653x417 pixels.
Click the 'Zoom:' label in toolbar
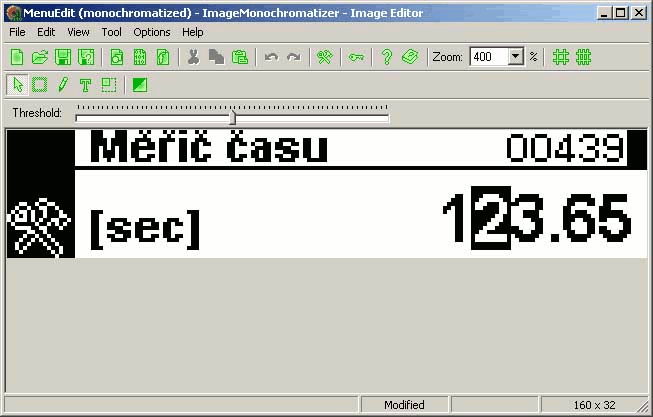coord(447,57)
